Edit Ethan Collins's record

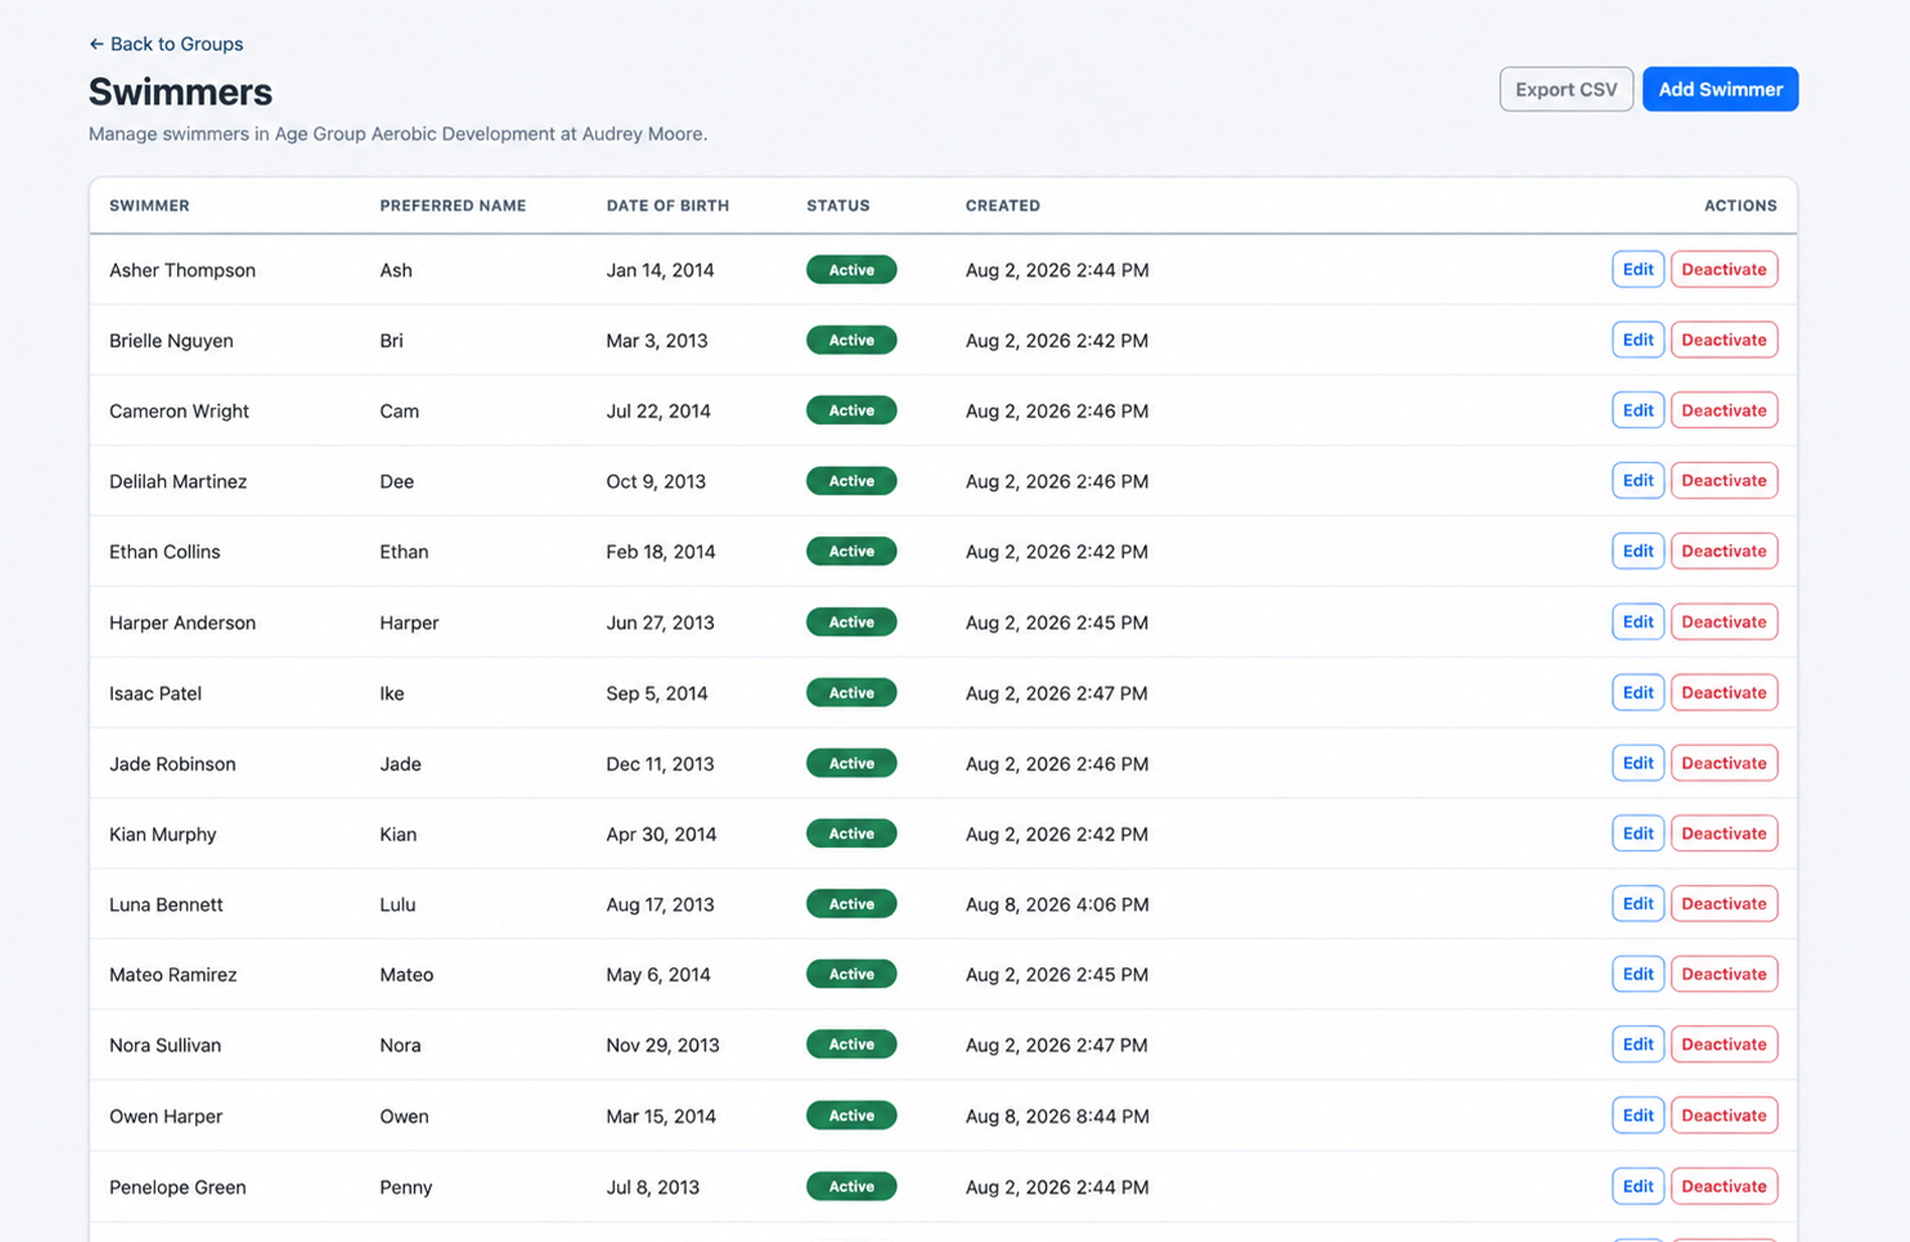coord(1638,551)
